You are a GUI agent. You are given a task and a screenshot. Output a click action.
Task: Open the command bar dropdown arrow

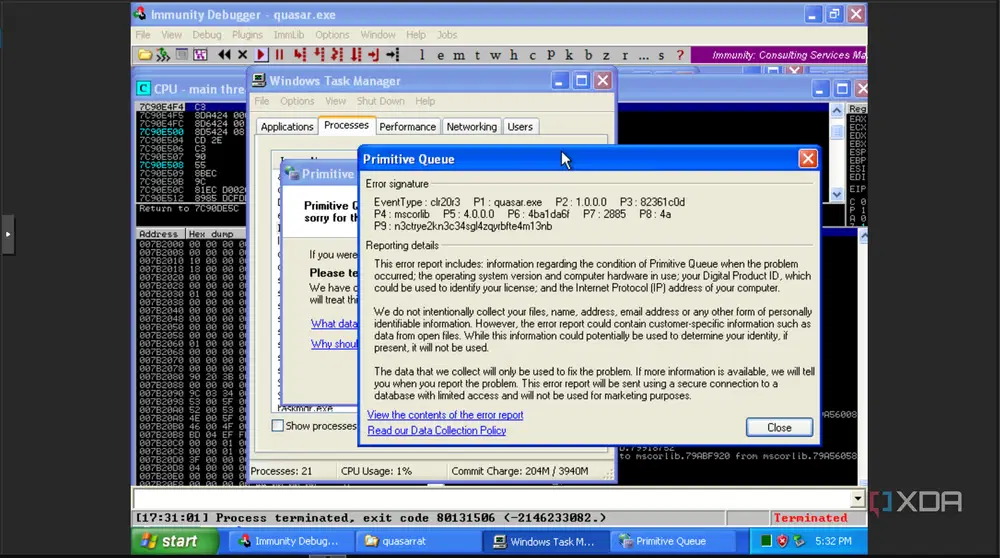pyautogui.click(x=858, y=499)
